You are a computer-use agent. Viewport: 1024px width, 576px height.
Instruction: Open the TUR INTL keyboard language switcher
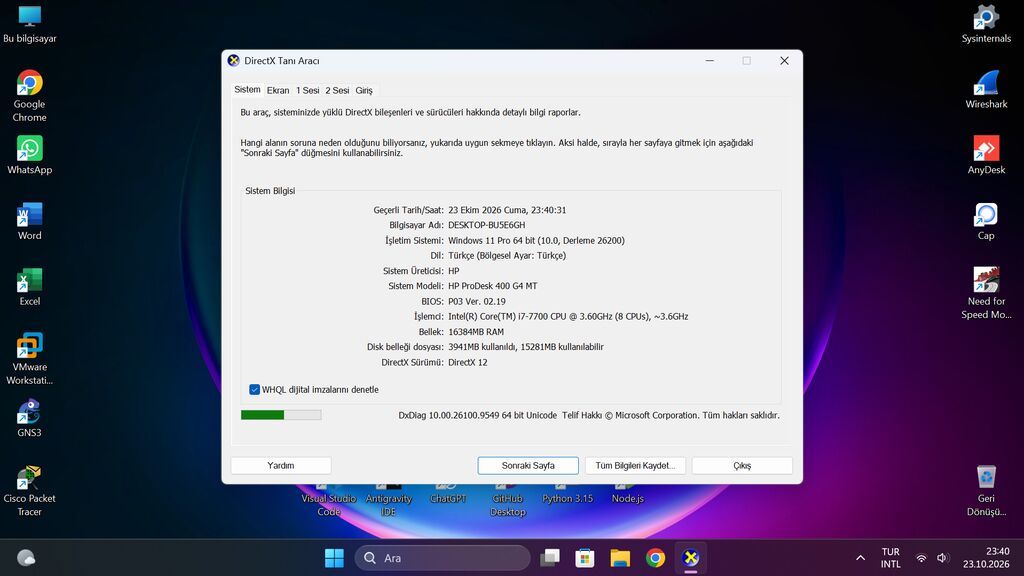click(x=890, y=558)
